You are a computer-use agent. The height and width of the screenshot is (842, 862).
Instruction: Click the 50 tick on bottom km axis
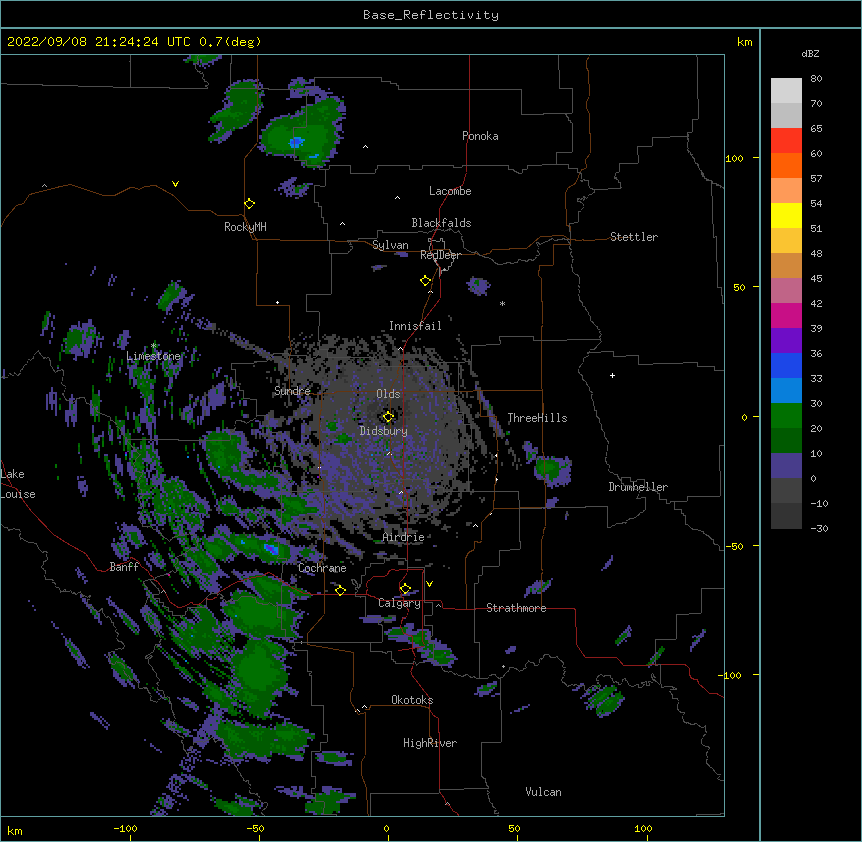click(x=514, y=829)
